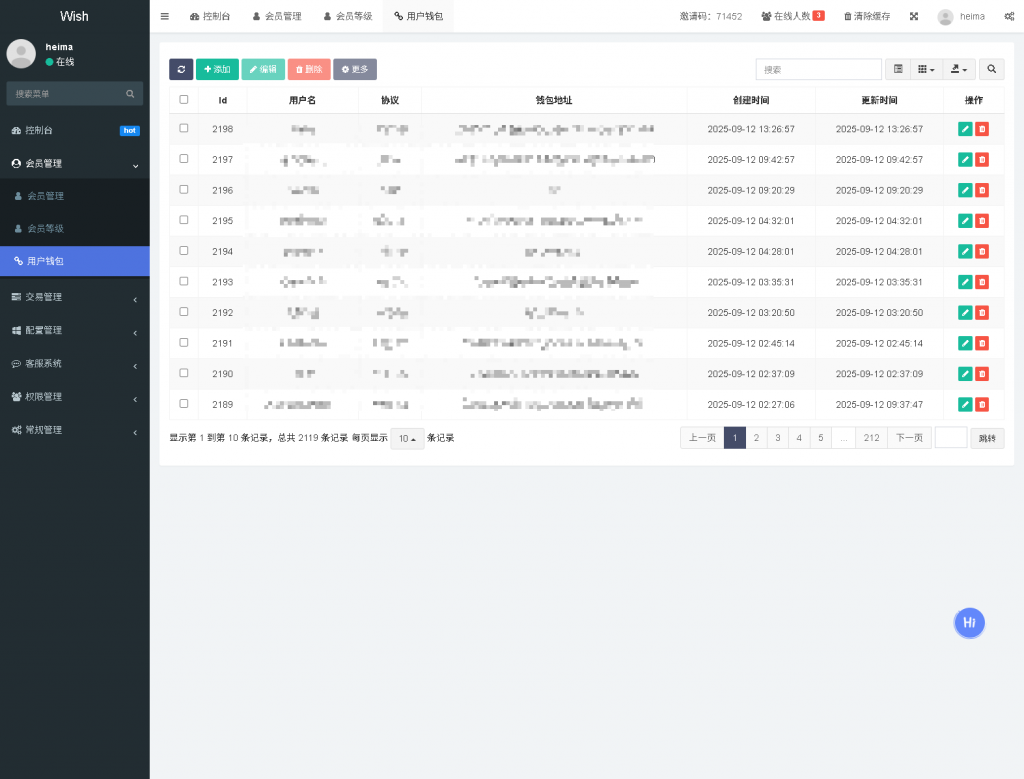Select the checkbox for record 2192
This screenshot has width=1024, height=779.
coord(184,312)
